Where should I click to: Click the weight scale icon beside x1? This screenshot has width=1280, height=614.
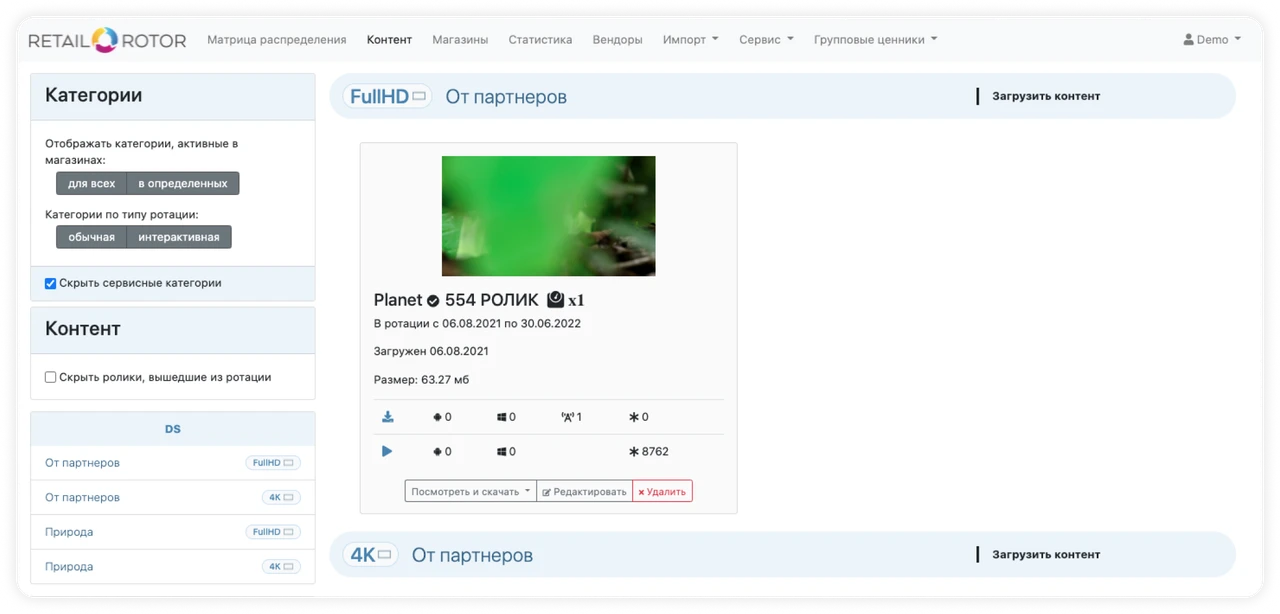(556, 300)
